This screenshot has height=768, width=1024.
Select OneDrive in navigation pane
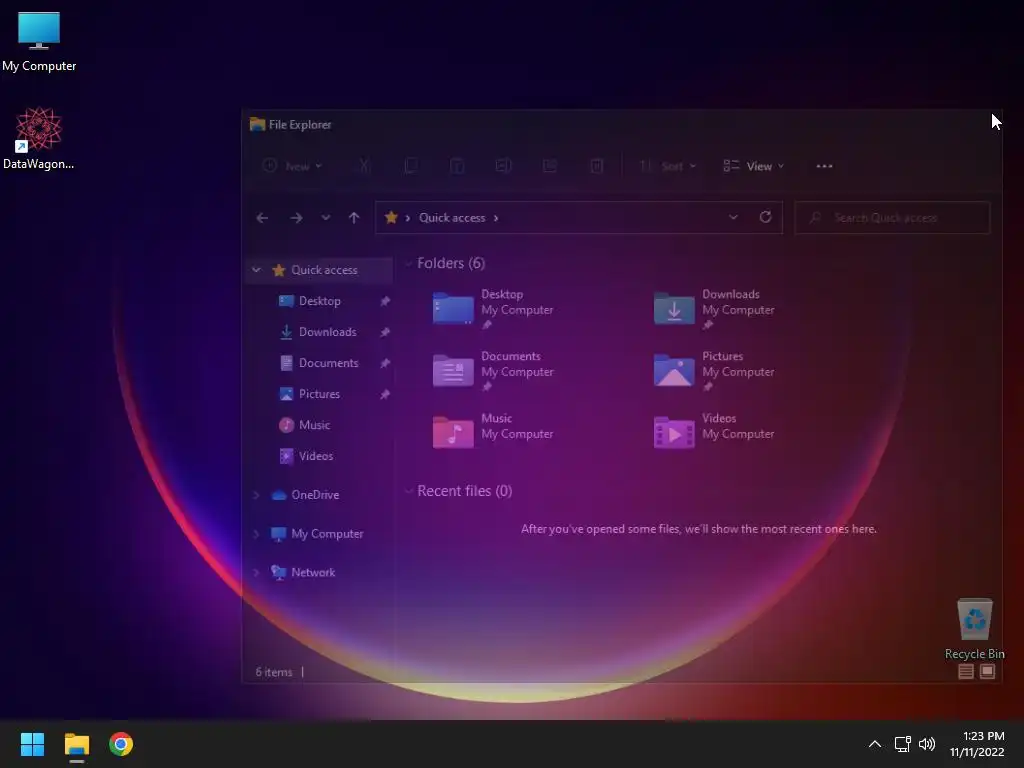click(315, 495)
